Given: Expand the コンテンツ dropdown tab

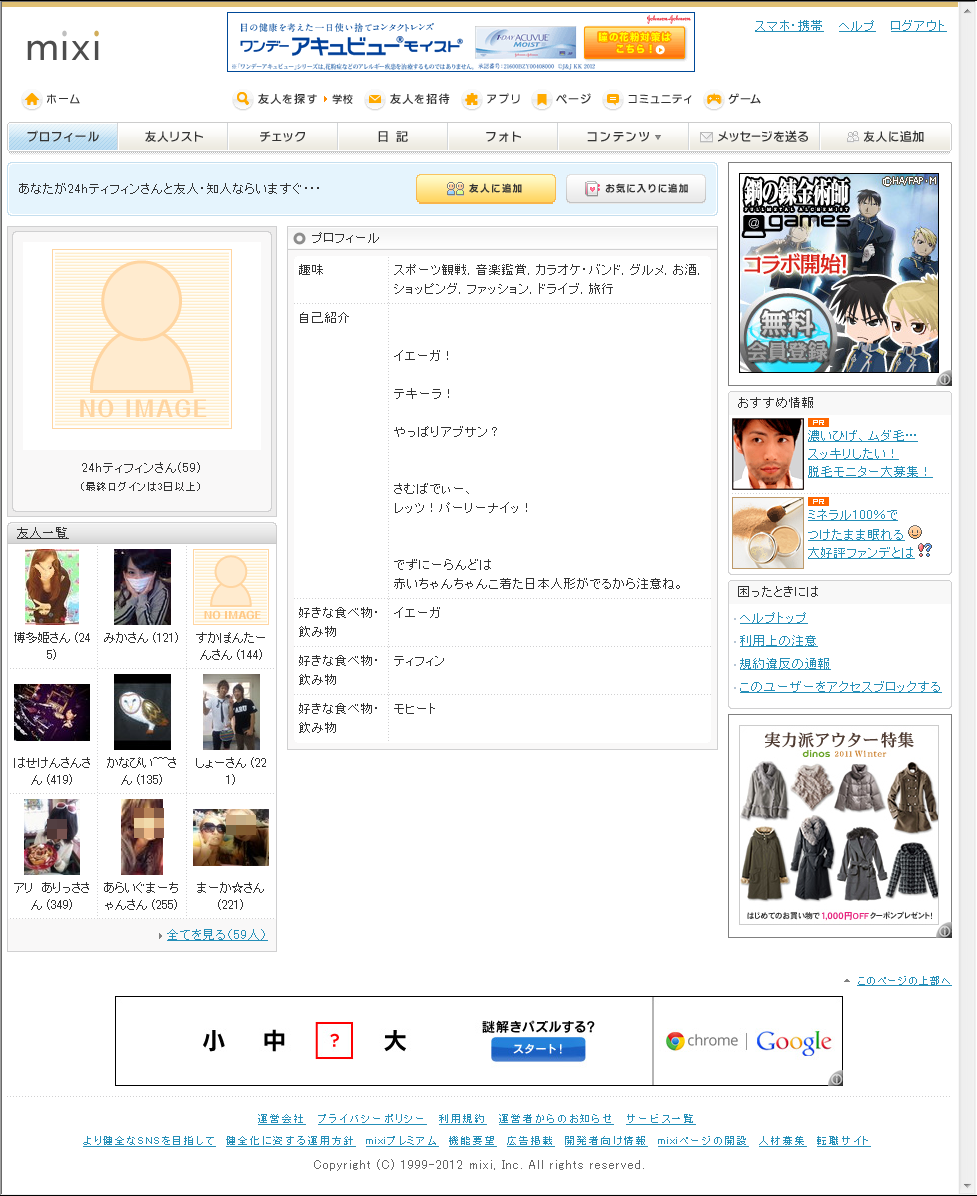Looking at the screenshot, I should 623,137.
